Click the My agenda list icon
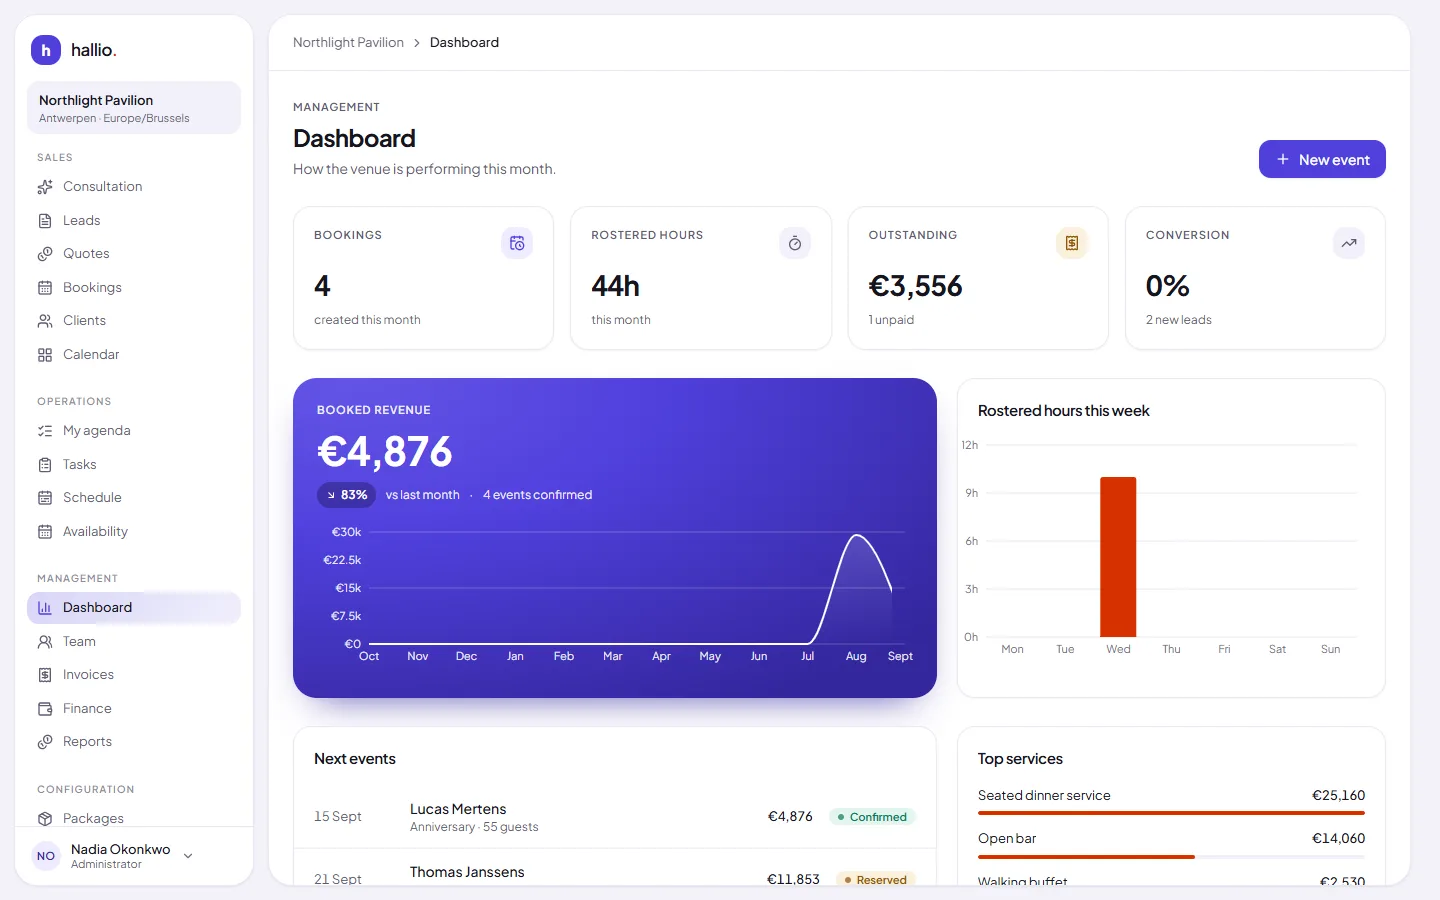 tap(45, 431)
